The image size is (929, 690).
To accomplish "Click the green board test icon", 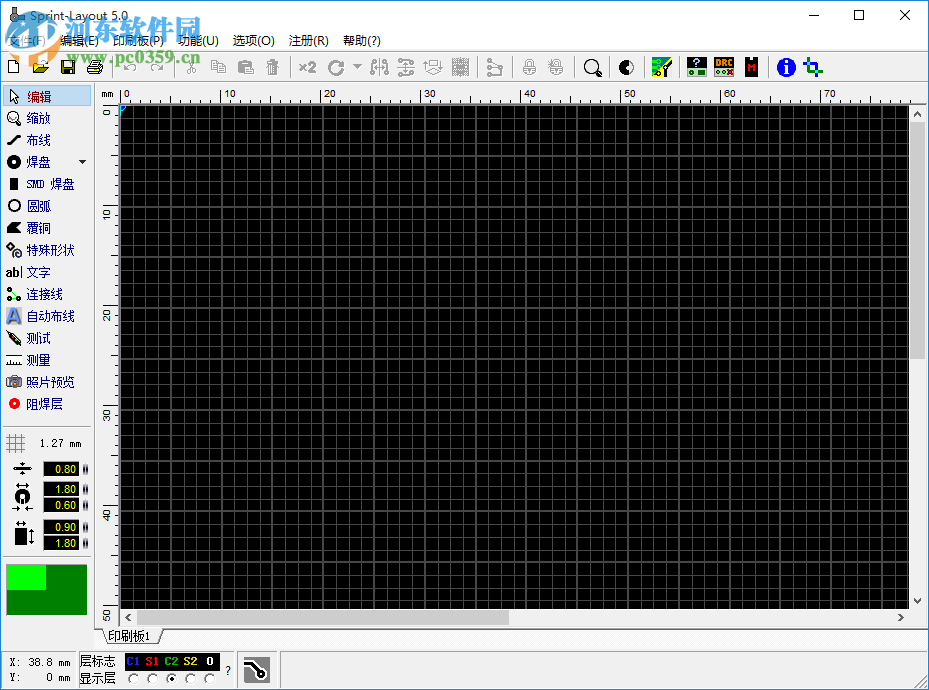I will click(x=662, y=67).
